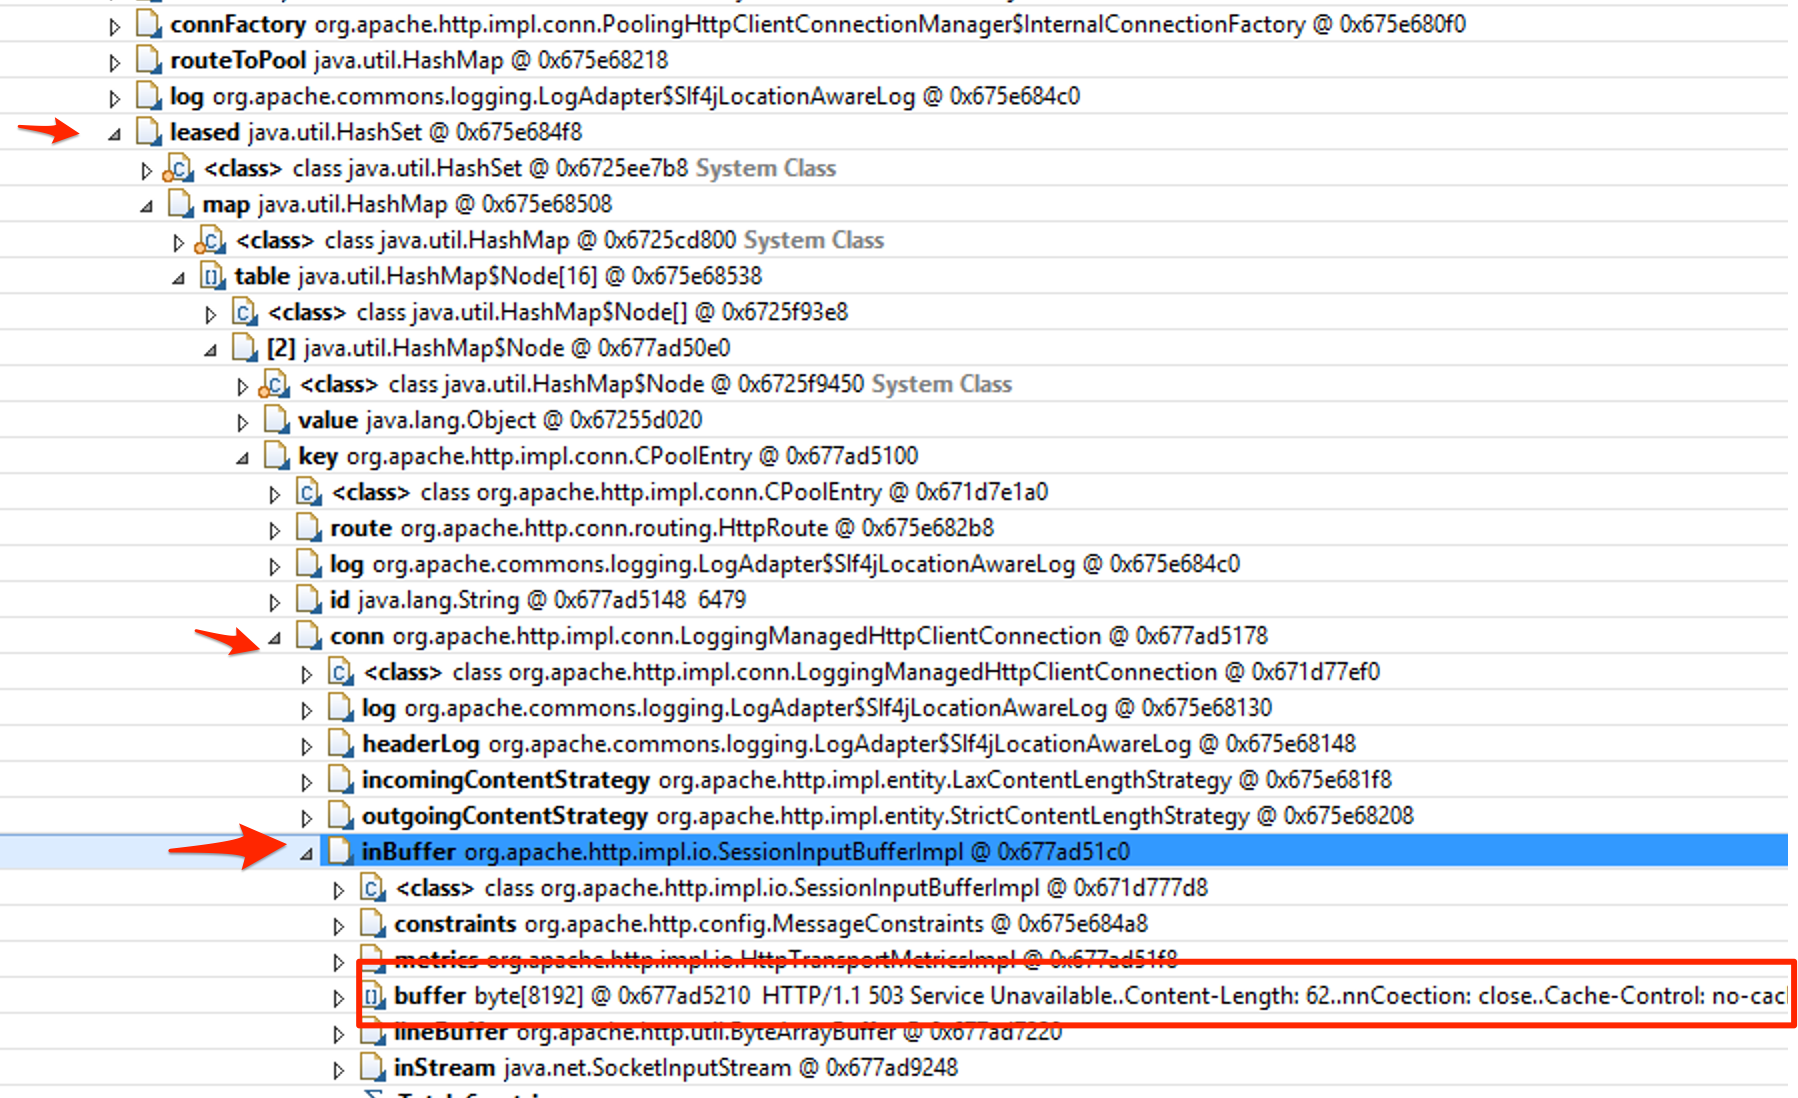Screen dimensions: 1798x1098
Task: Collapse the conn LoggingManagedHttpClientConnection node
Action: [x=274, y=636]
